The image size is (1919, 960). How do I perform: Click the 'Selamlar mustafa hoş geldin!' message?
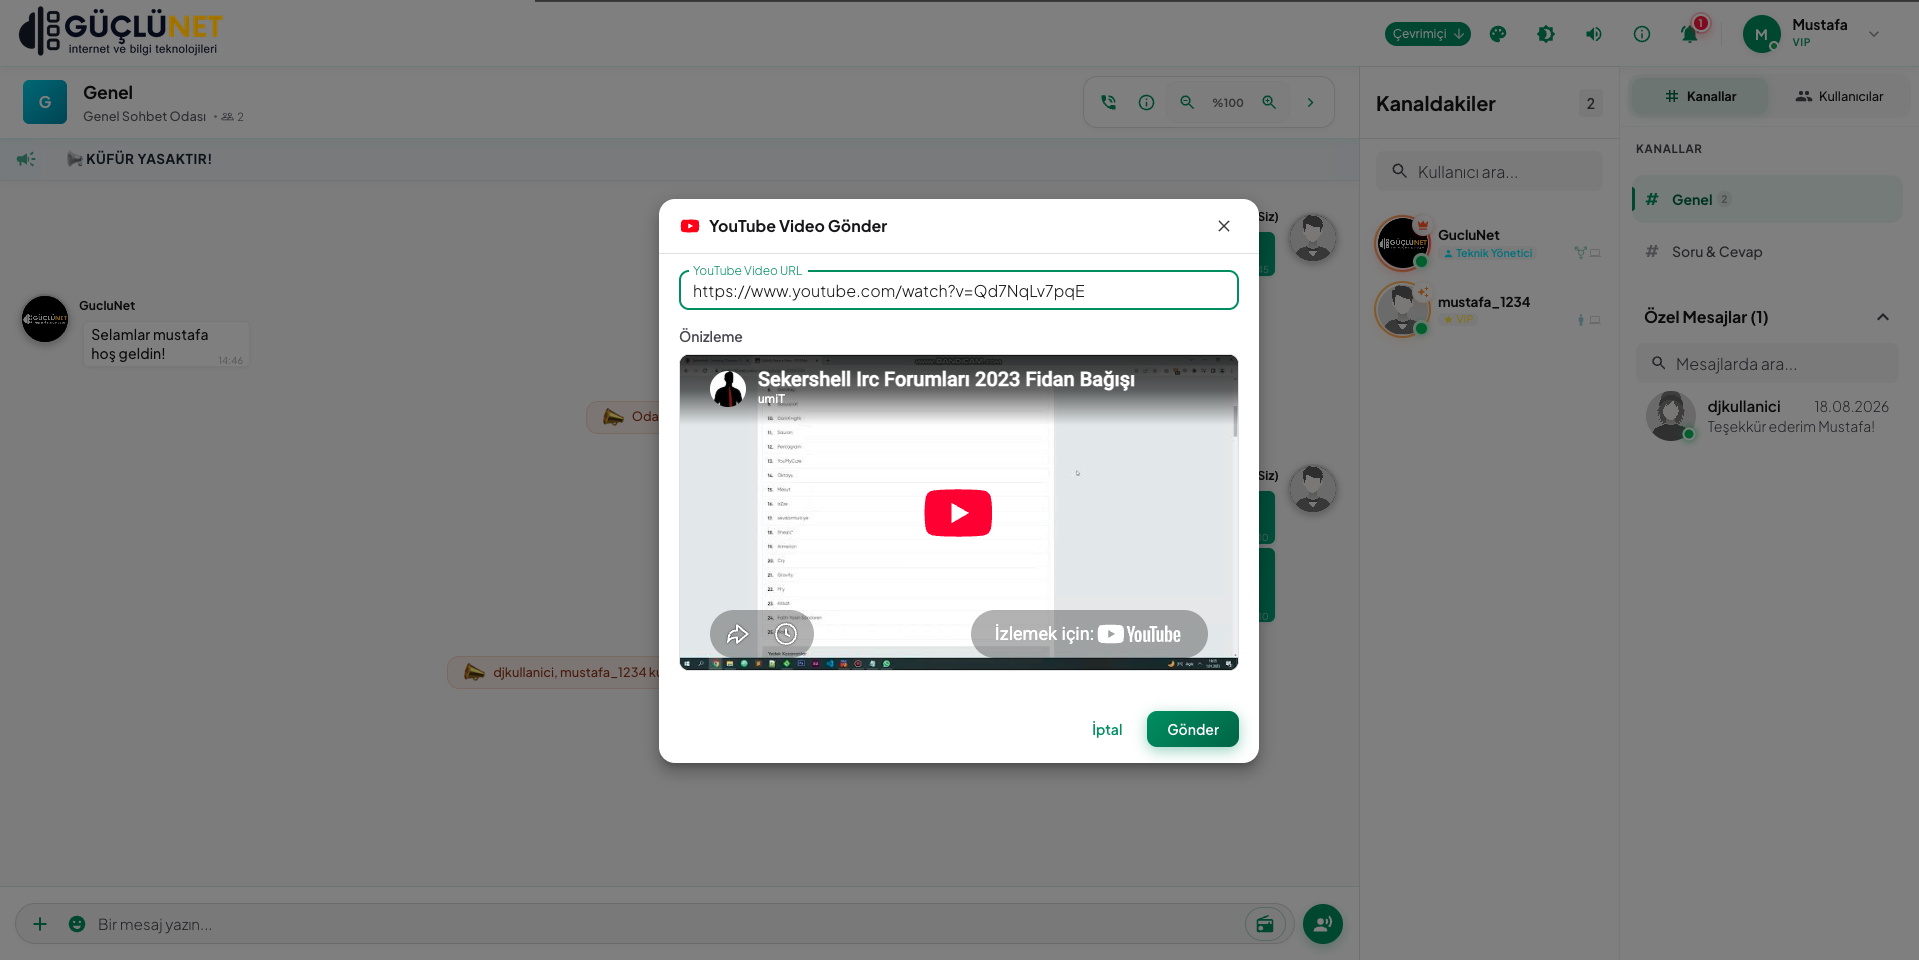click(x=165, y=344)
